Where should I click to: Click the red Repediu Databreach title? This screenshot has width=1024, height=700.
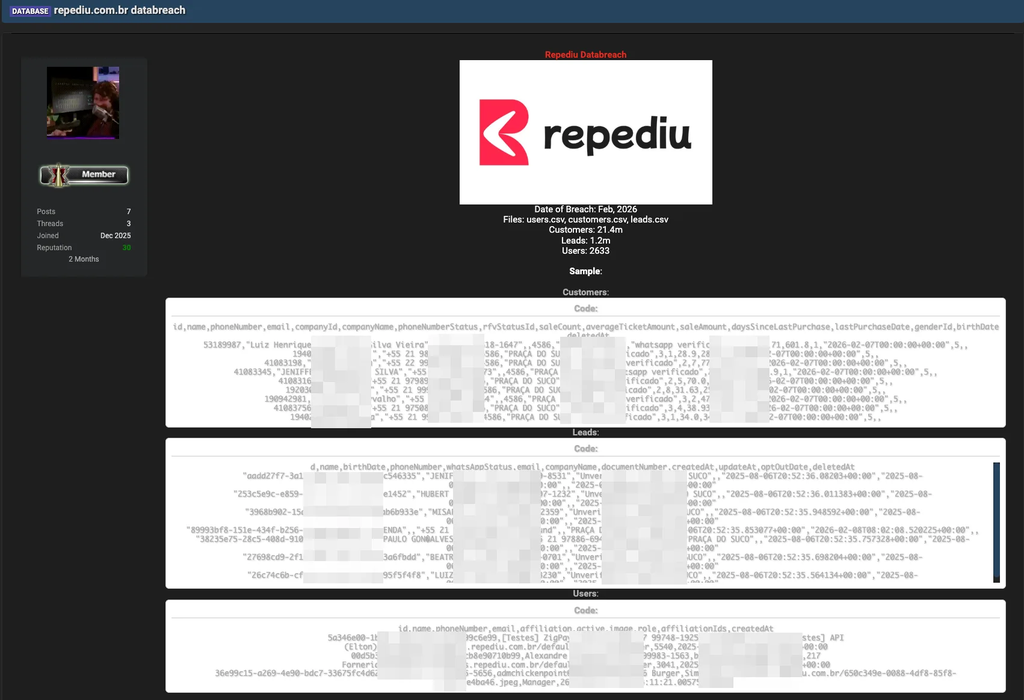click(x=585, y=54)
